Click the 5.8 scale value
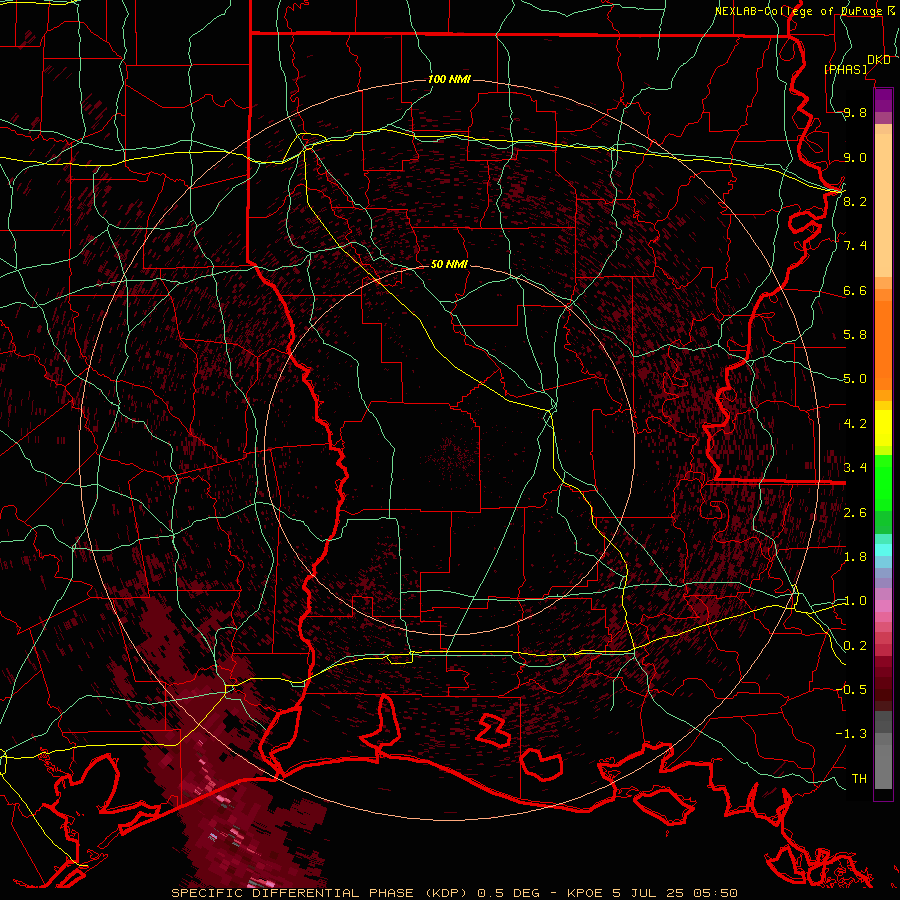900x900 pixels. (855, 335)
